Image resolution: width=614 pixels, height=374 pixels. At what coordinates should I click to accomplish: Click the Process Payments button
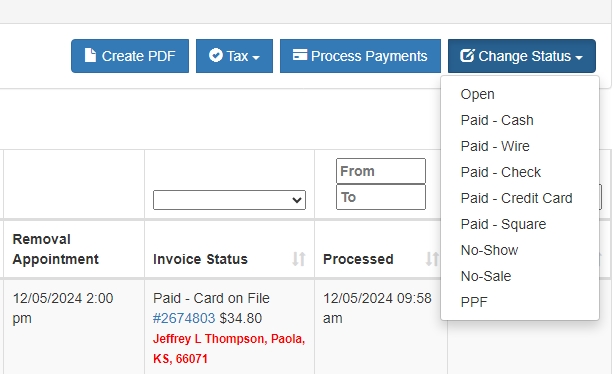point(360,56)
